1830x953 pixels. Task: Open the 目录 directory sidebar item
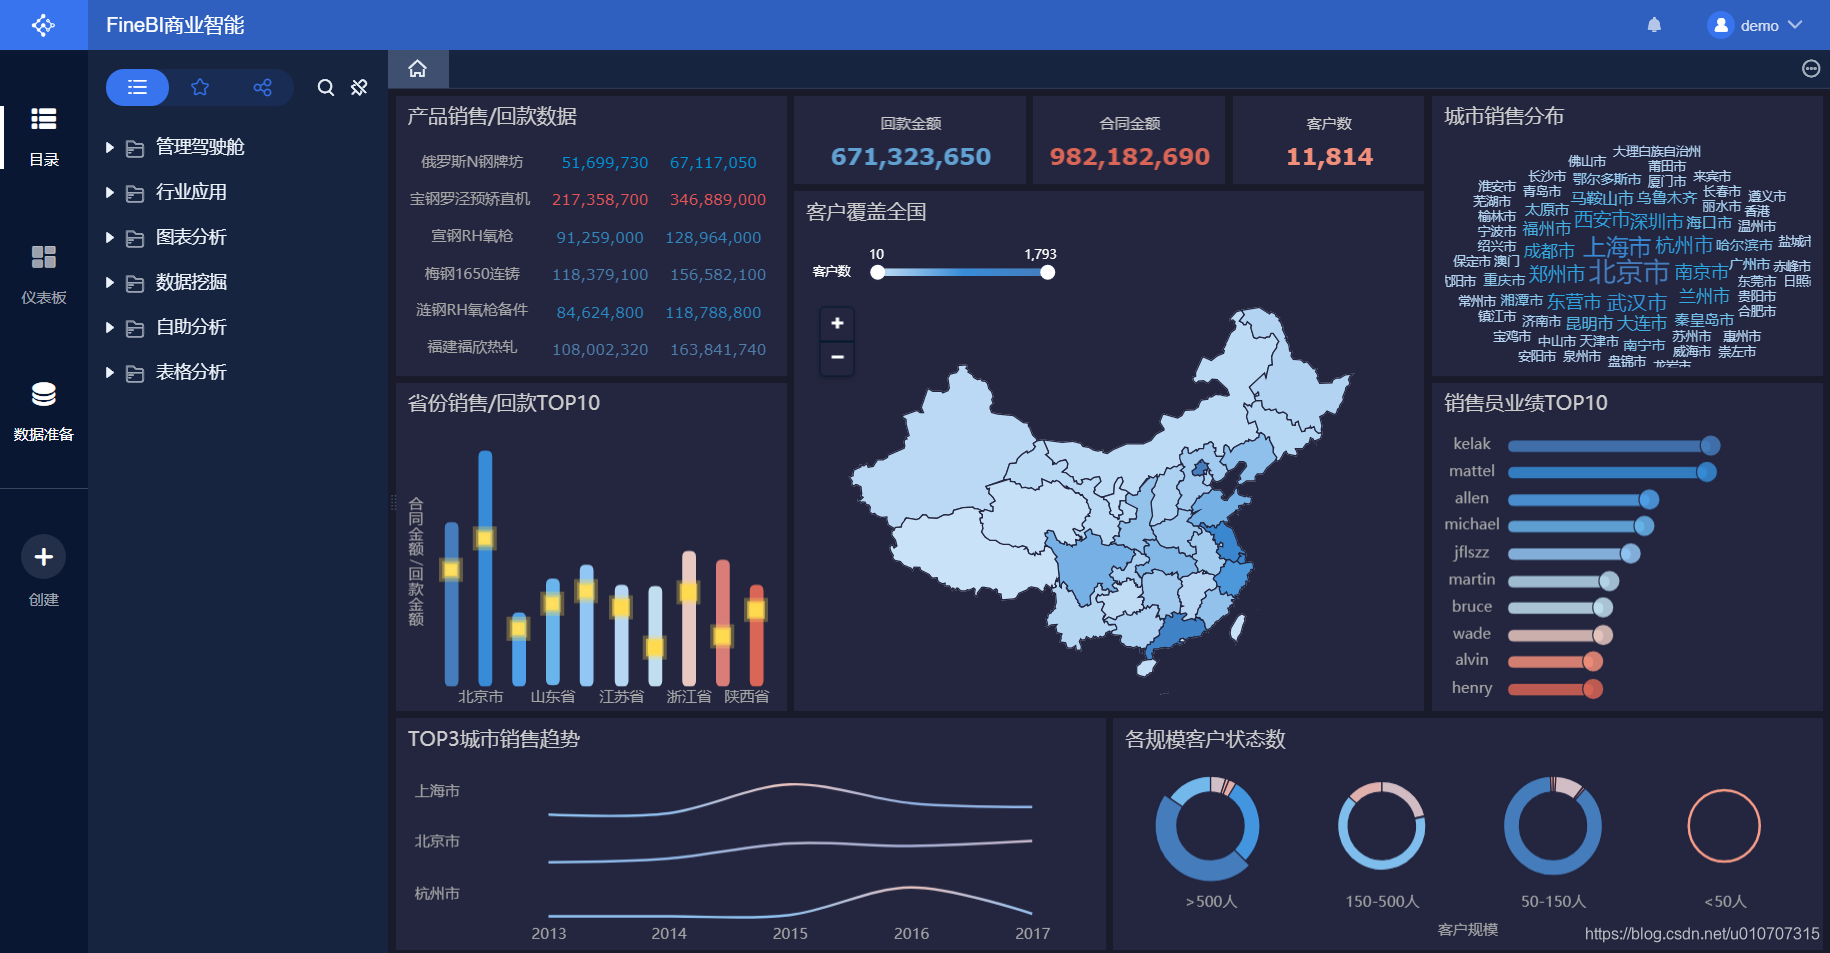pos(44,137)
